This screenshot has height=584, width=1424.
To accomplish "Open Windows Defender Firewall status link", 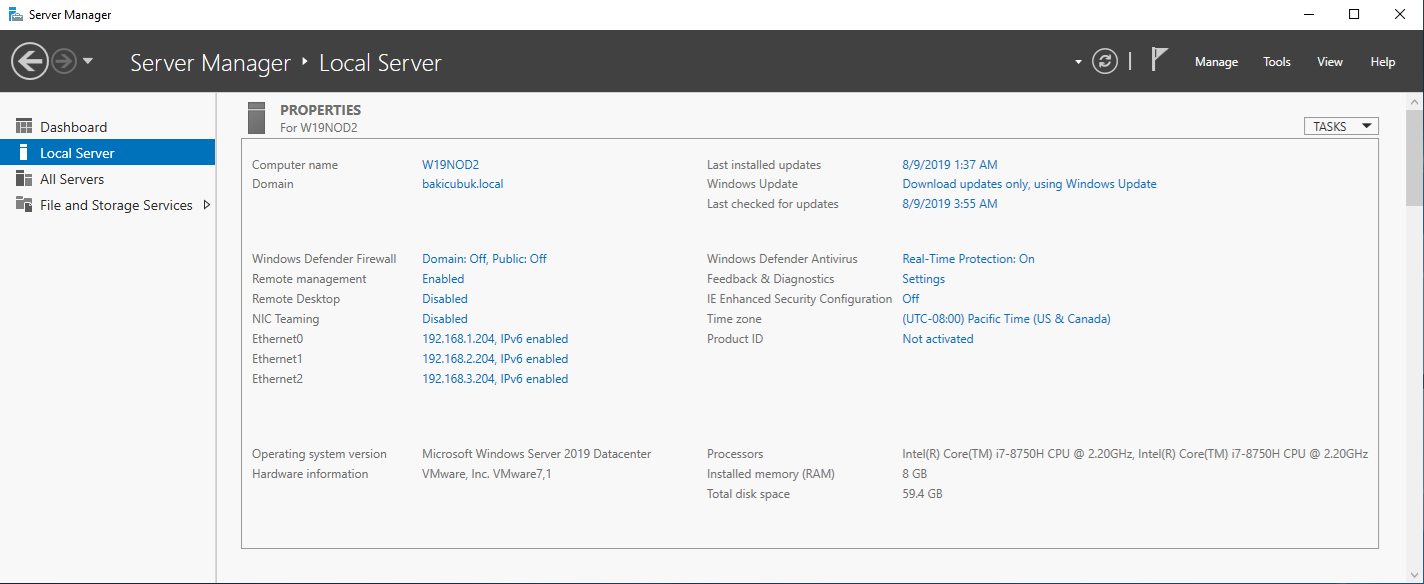I will coord(484,259).
